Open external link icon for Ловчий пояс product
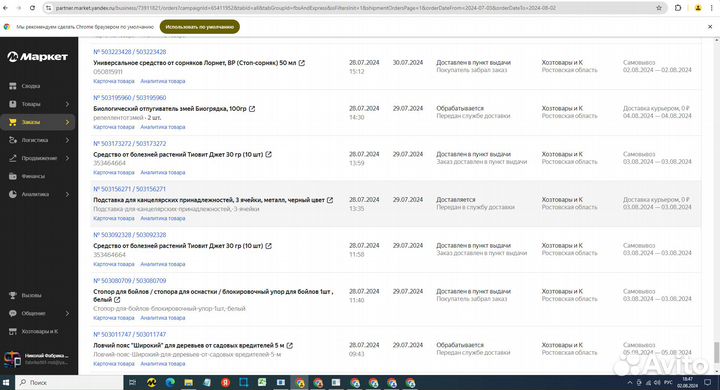Viewport: 720px width, 390px height. click(290, 345)
